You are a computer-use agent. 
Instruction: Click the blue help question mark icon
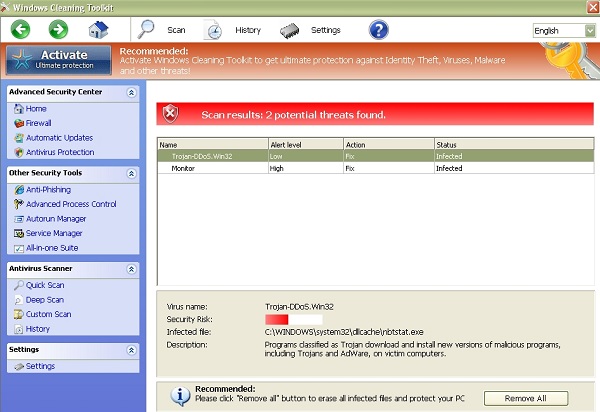tap(378, 29)
